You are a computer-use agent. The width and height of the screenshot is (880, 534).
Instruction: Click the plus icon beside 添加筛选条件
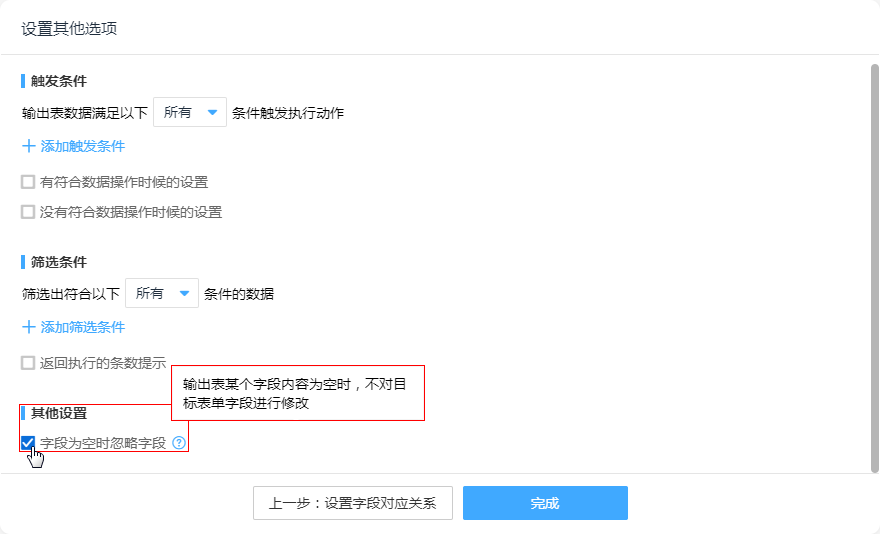coord(28,327)
